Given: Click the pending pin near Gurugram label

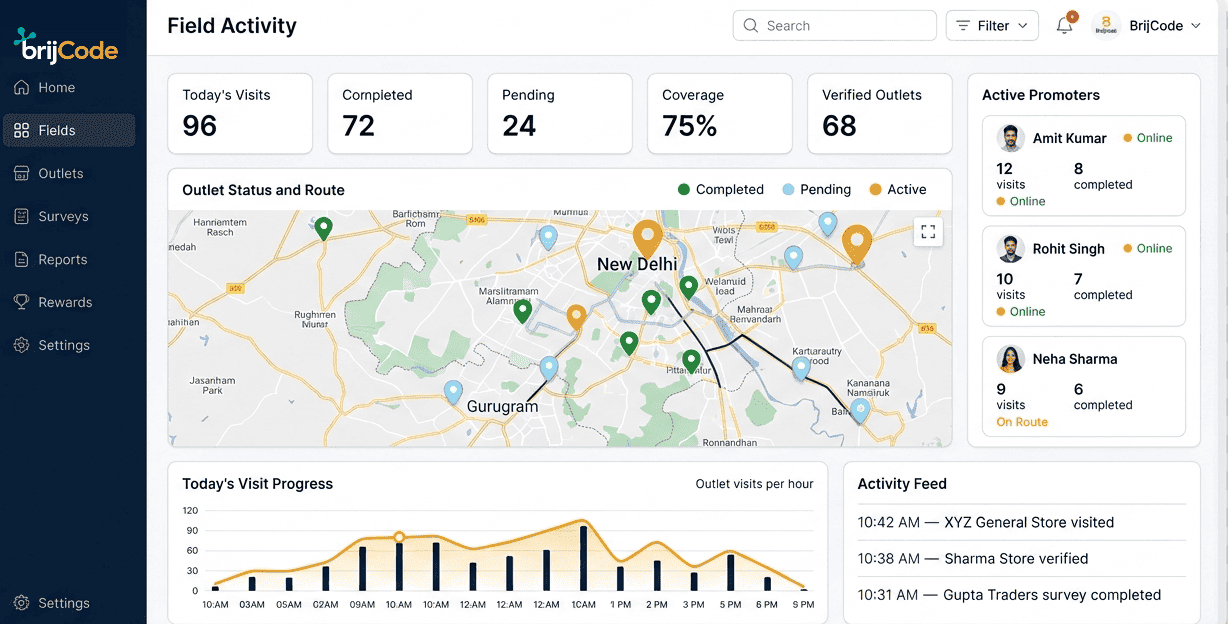Looking at the screenshot, I should pos(453,392).
